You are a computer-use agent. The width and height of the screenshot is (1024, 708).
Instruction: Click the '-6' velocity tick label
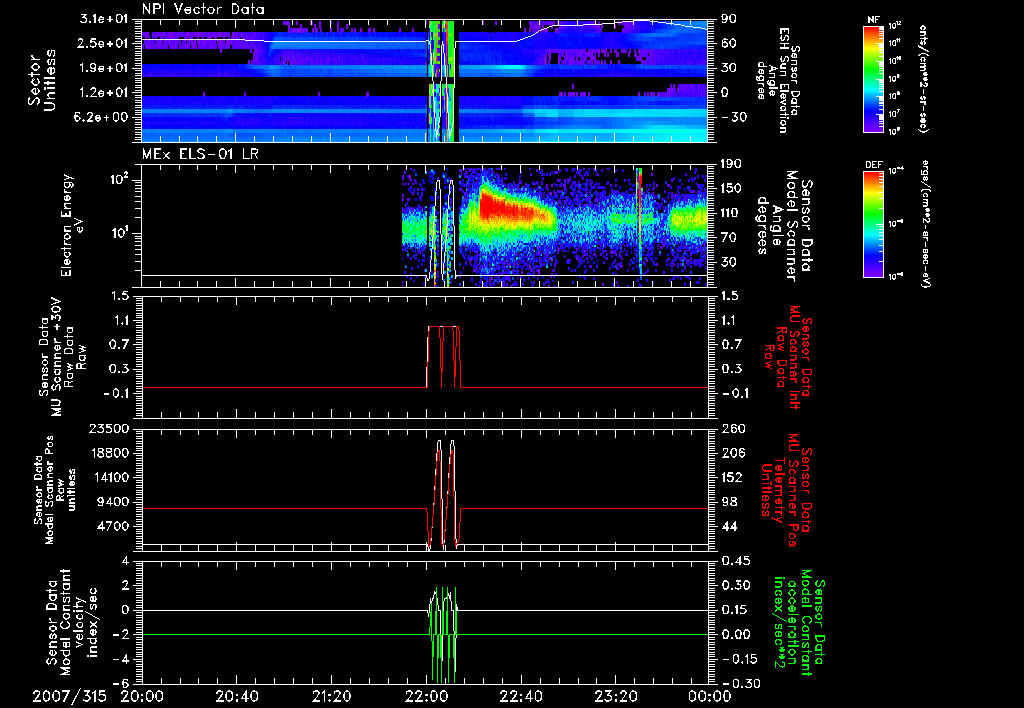(x=122, y=683)
